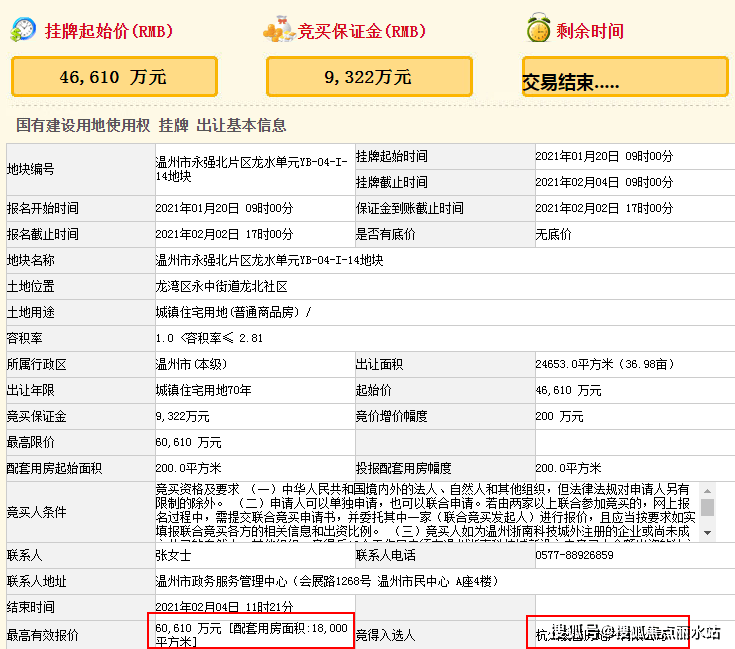This screenshot has width=735, height=649.
Task: Click parcel number value ending YB-04-I-14地块 in 地块编号 row
Action: point(252,169)
